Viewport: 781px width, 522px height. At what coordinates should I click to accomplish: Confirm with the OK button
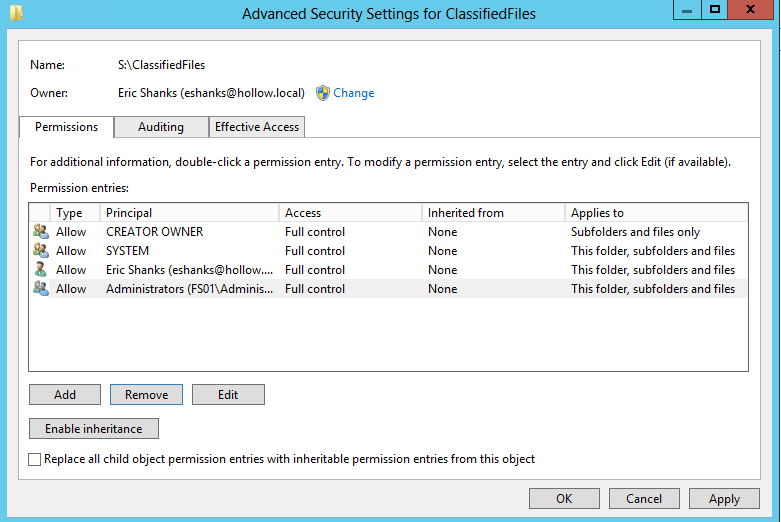point(564,499)
